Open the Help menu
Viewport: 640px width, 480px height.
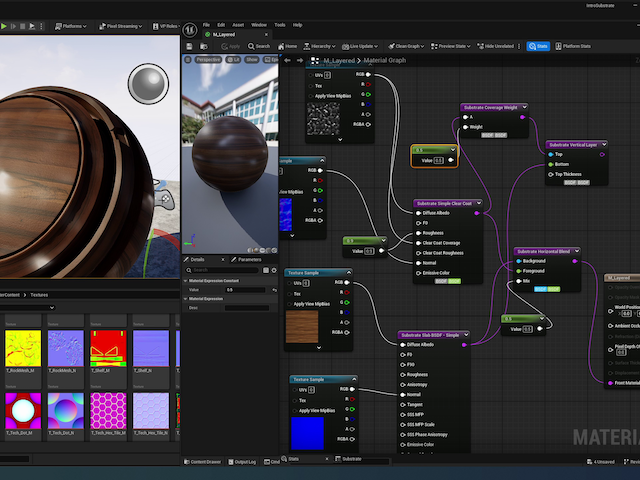tap(298, 25)
